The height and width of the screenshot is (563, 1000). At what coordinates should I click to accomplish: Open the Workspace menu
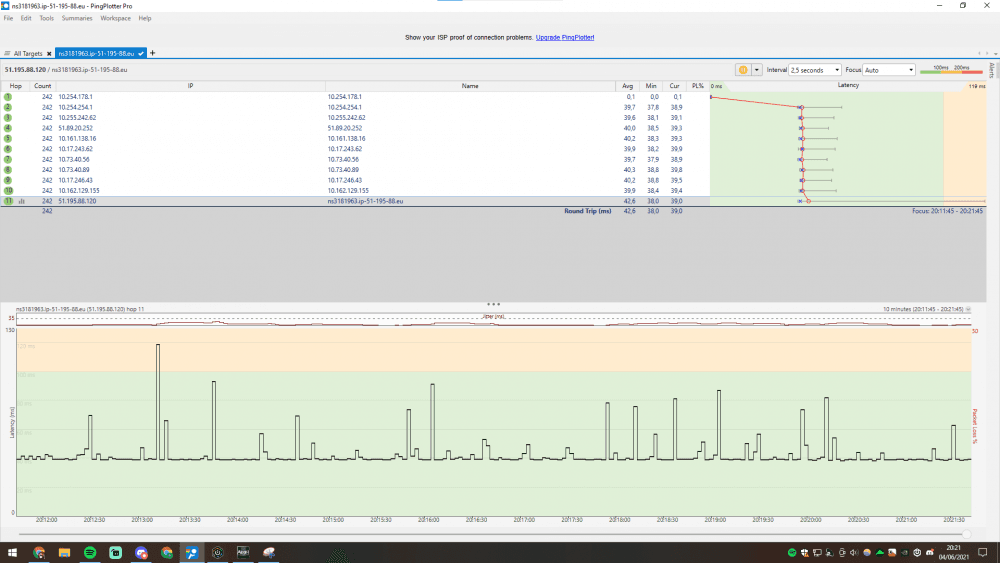click(115, 18)
